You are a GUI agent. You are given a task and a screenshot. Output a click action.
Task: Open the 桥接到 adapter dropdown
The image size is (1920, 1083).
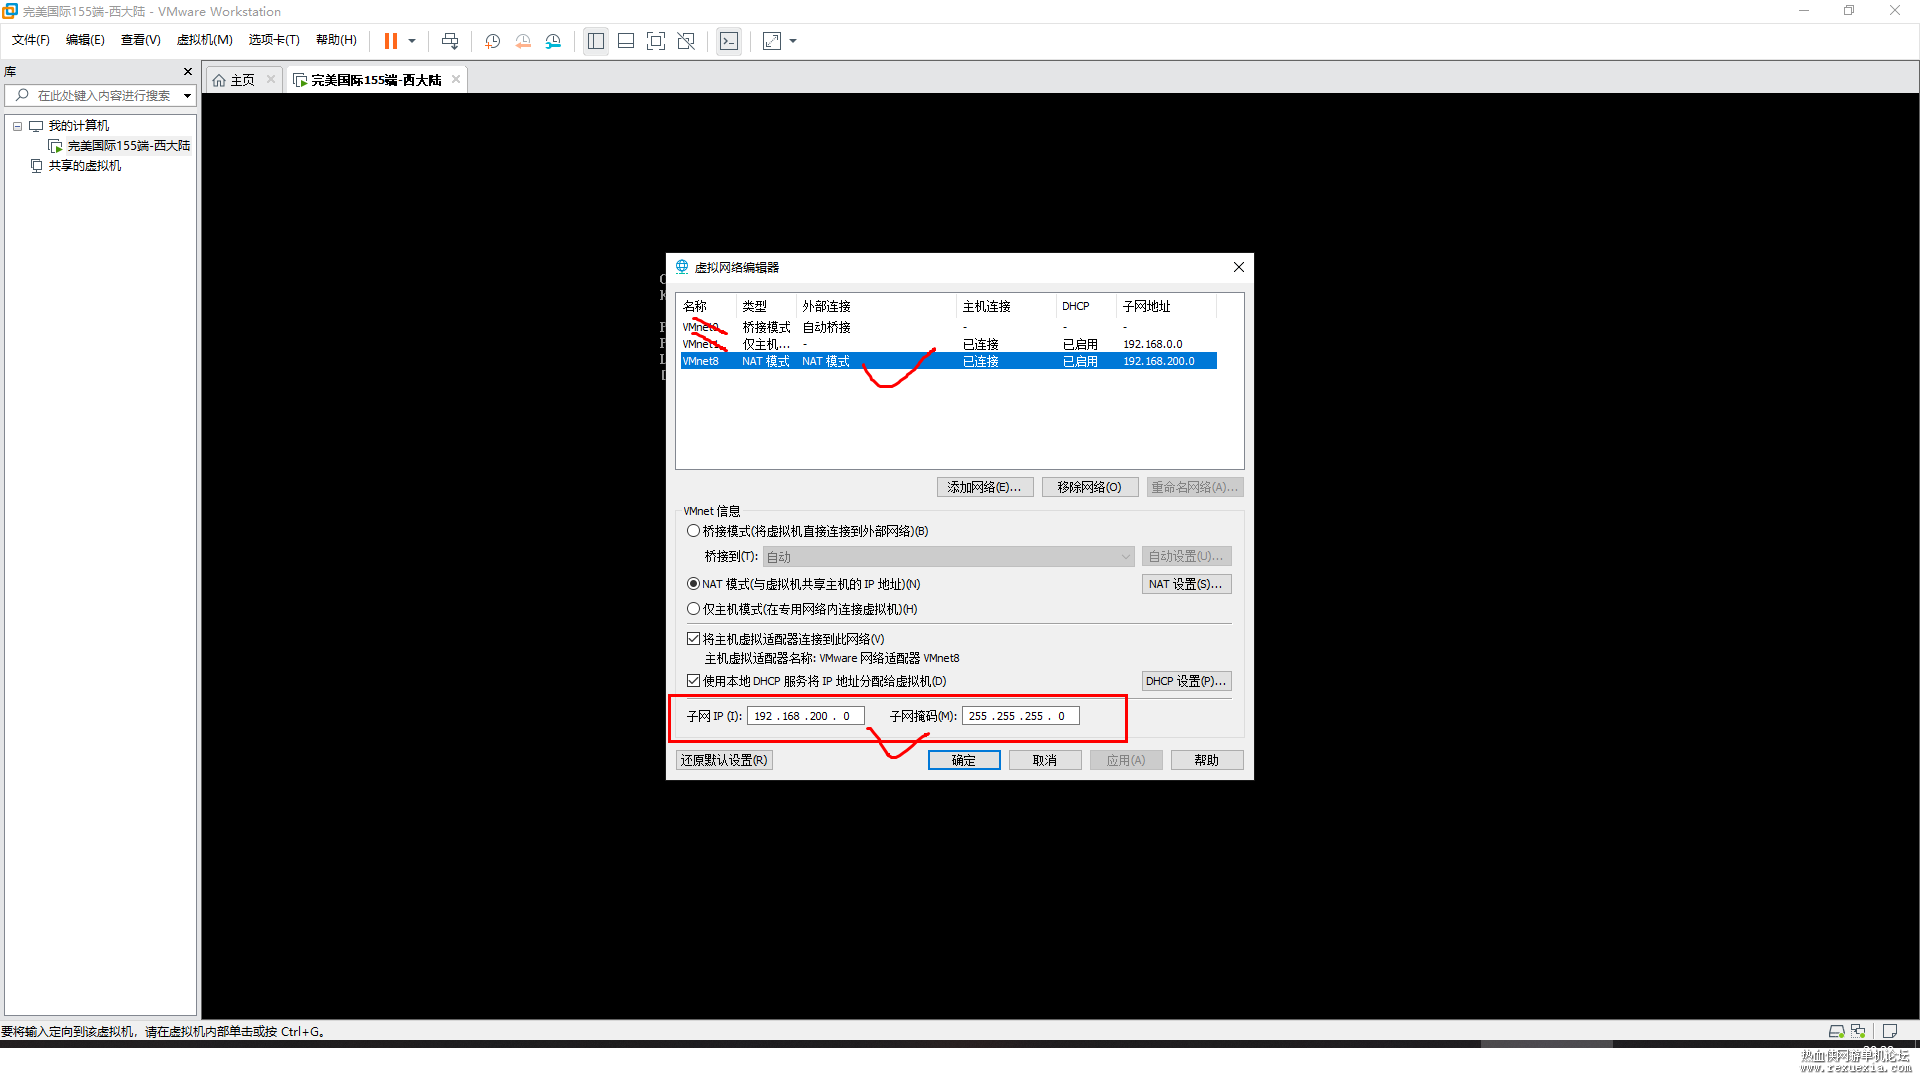click(x=949, y=557)
